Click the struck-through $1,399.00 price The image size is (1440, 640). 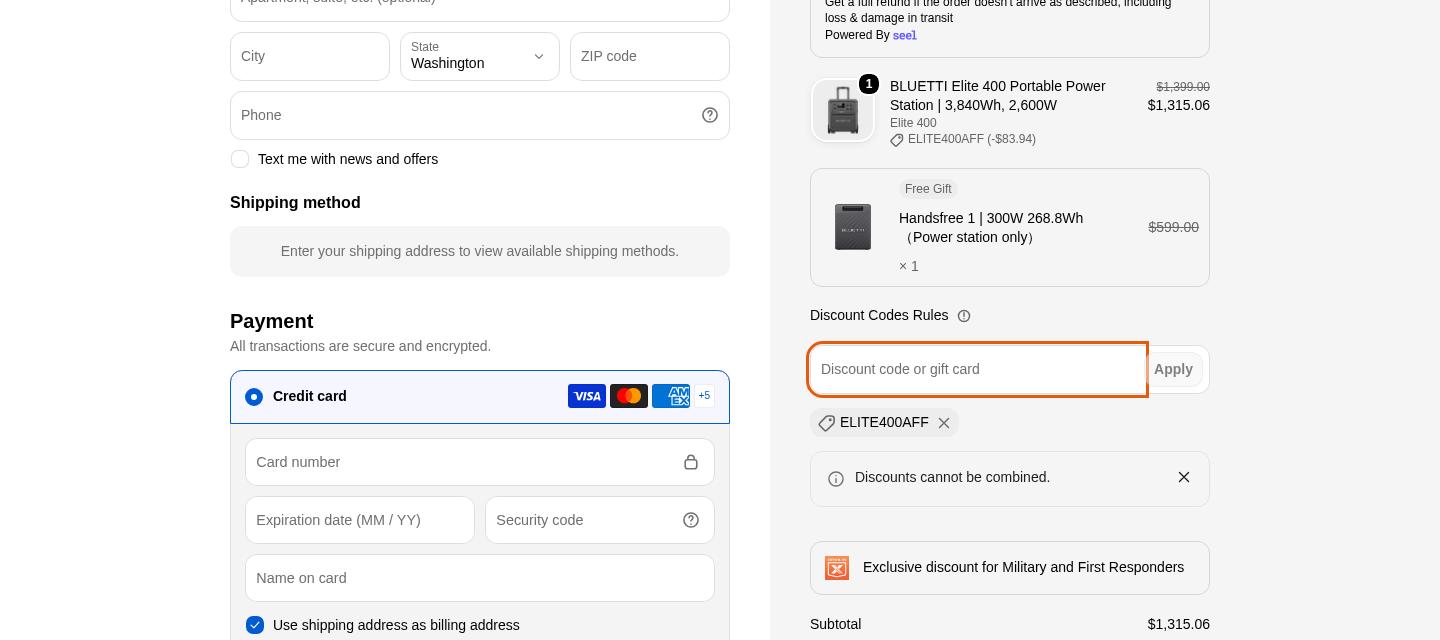1183,87
